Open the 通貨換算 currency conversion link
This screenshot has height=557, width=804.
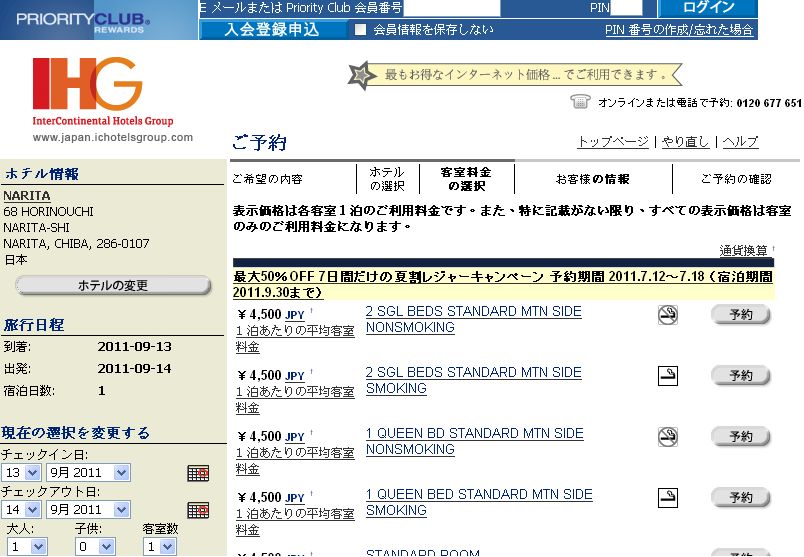click(743, 250)
